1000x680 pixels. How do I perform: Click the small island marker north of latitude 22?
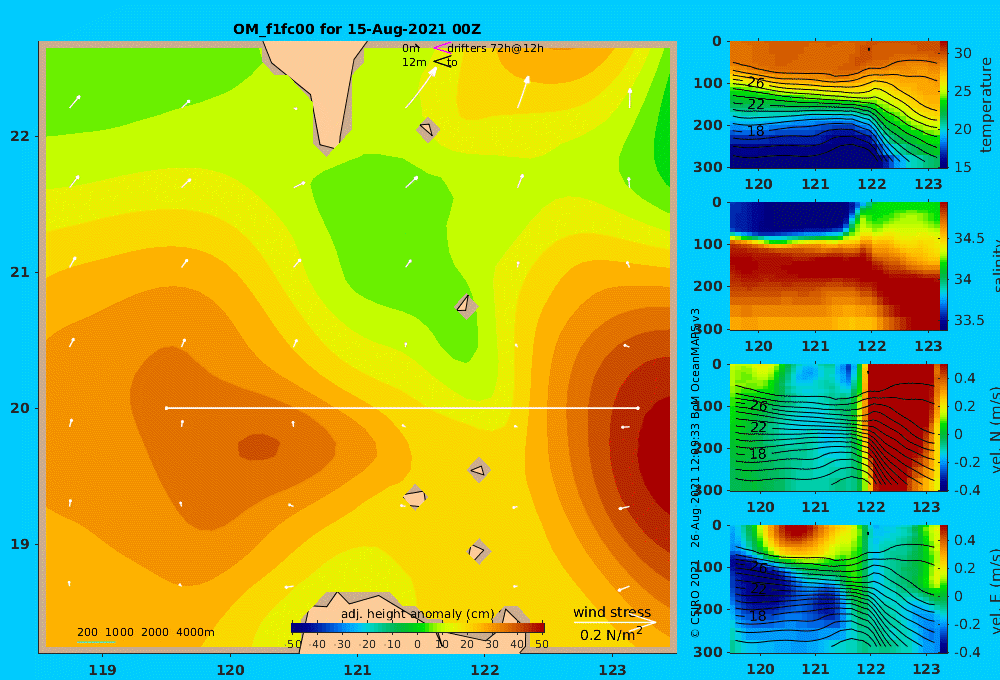click(427, 129)
